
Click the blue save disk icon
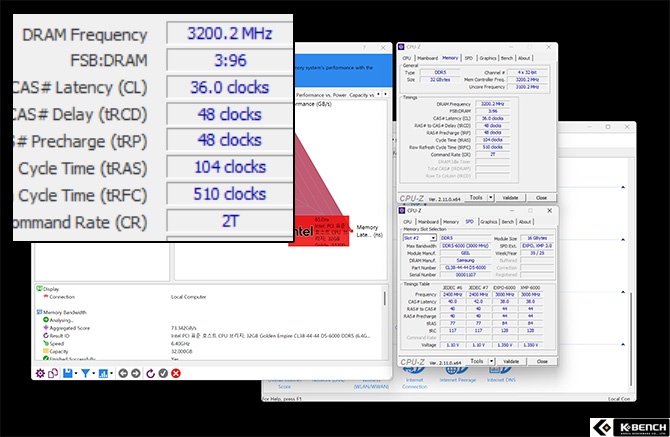(66, 373)
